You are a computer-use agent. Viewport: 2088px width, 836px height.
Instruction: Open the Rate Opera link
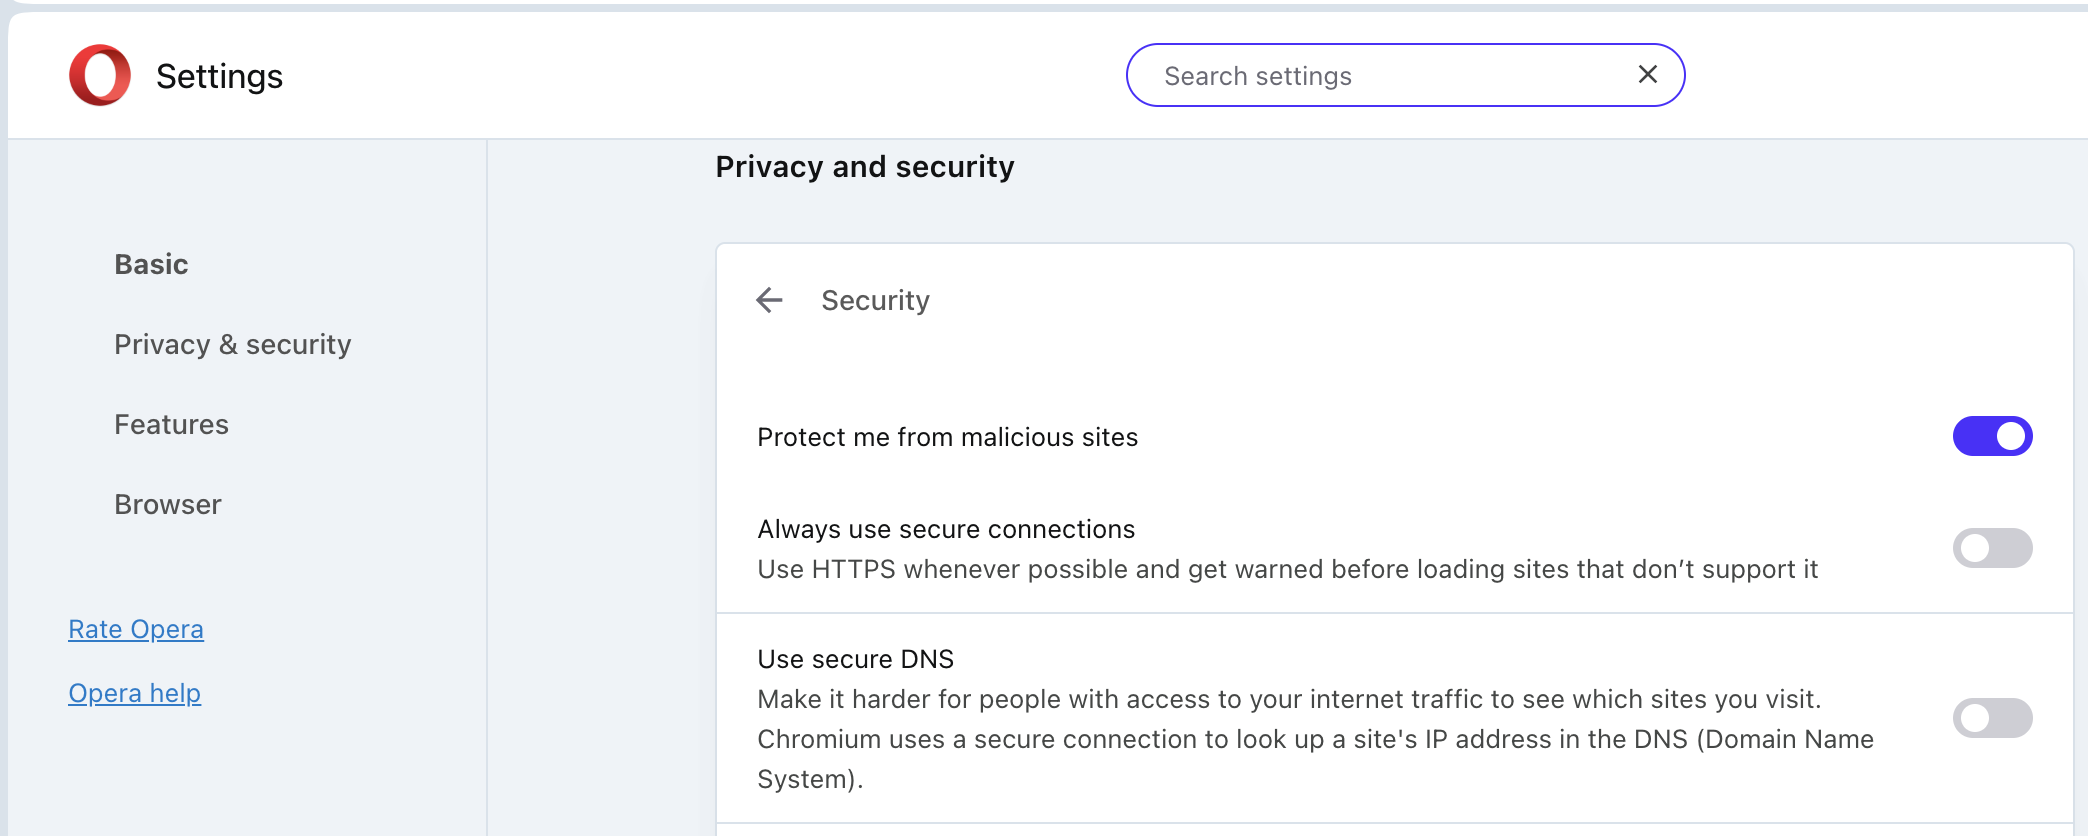pos(136,629)
